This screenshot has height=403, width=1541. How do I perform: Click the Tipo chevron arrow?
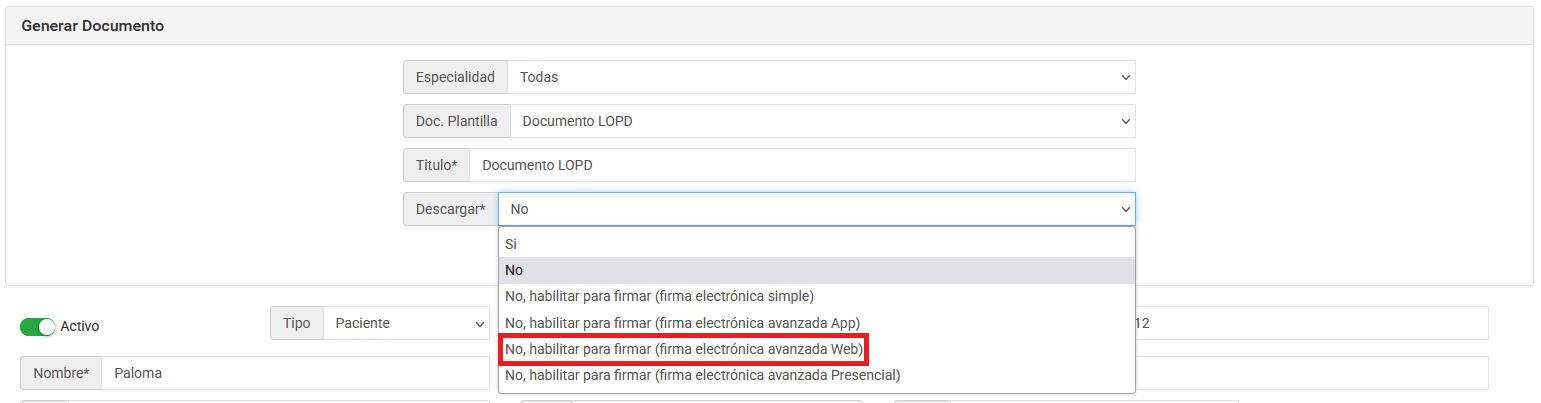pos(479,323)
